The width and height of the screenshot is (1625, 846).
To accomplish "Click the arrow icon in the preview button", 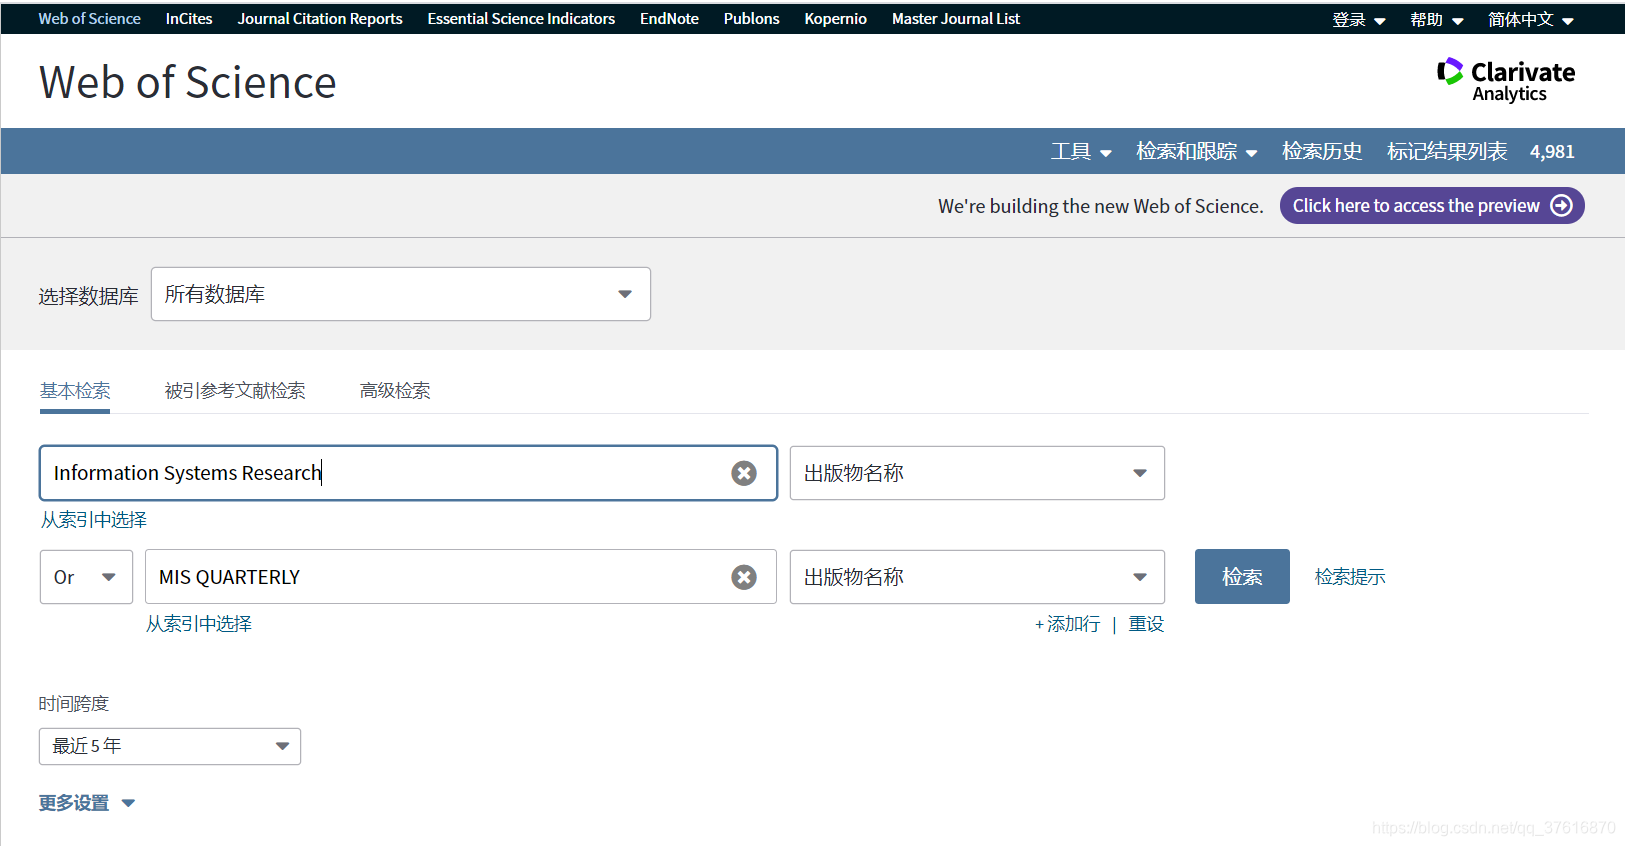I will click(1561, 205).
